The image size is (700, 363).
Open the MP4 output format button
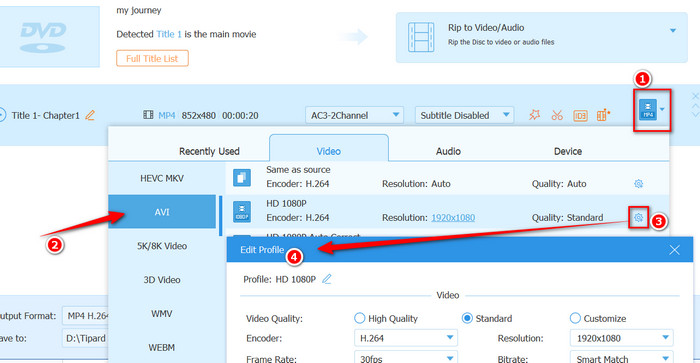tap(648, 109)
